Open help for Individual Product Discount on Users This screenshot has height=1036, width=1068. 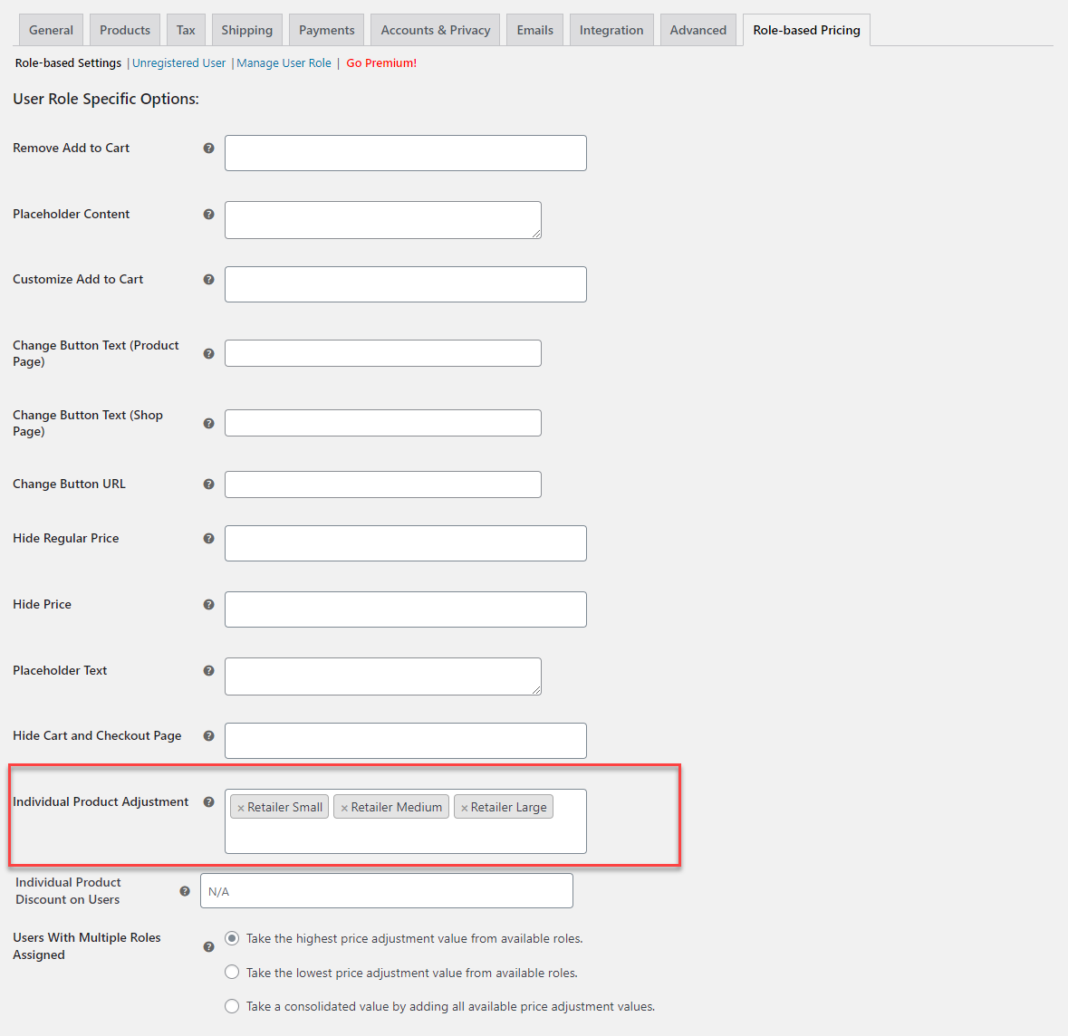point(185,891)
